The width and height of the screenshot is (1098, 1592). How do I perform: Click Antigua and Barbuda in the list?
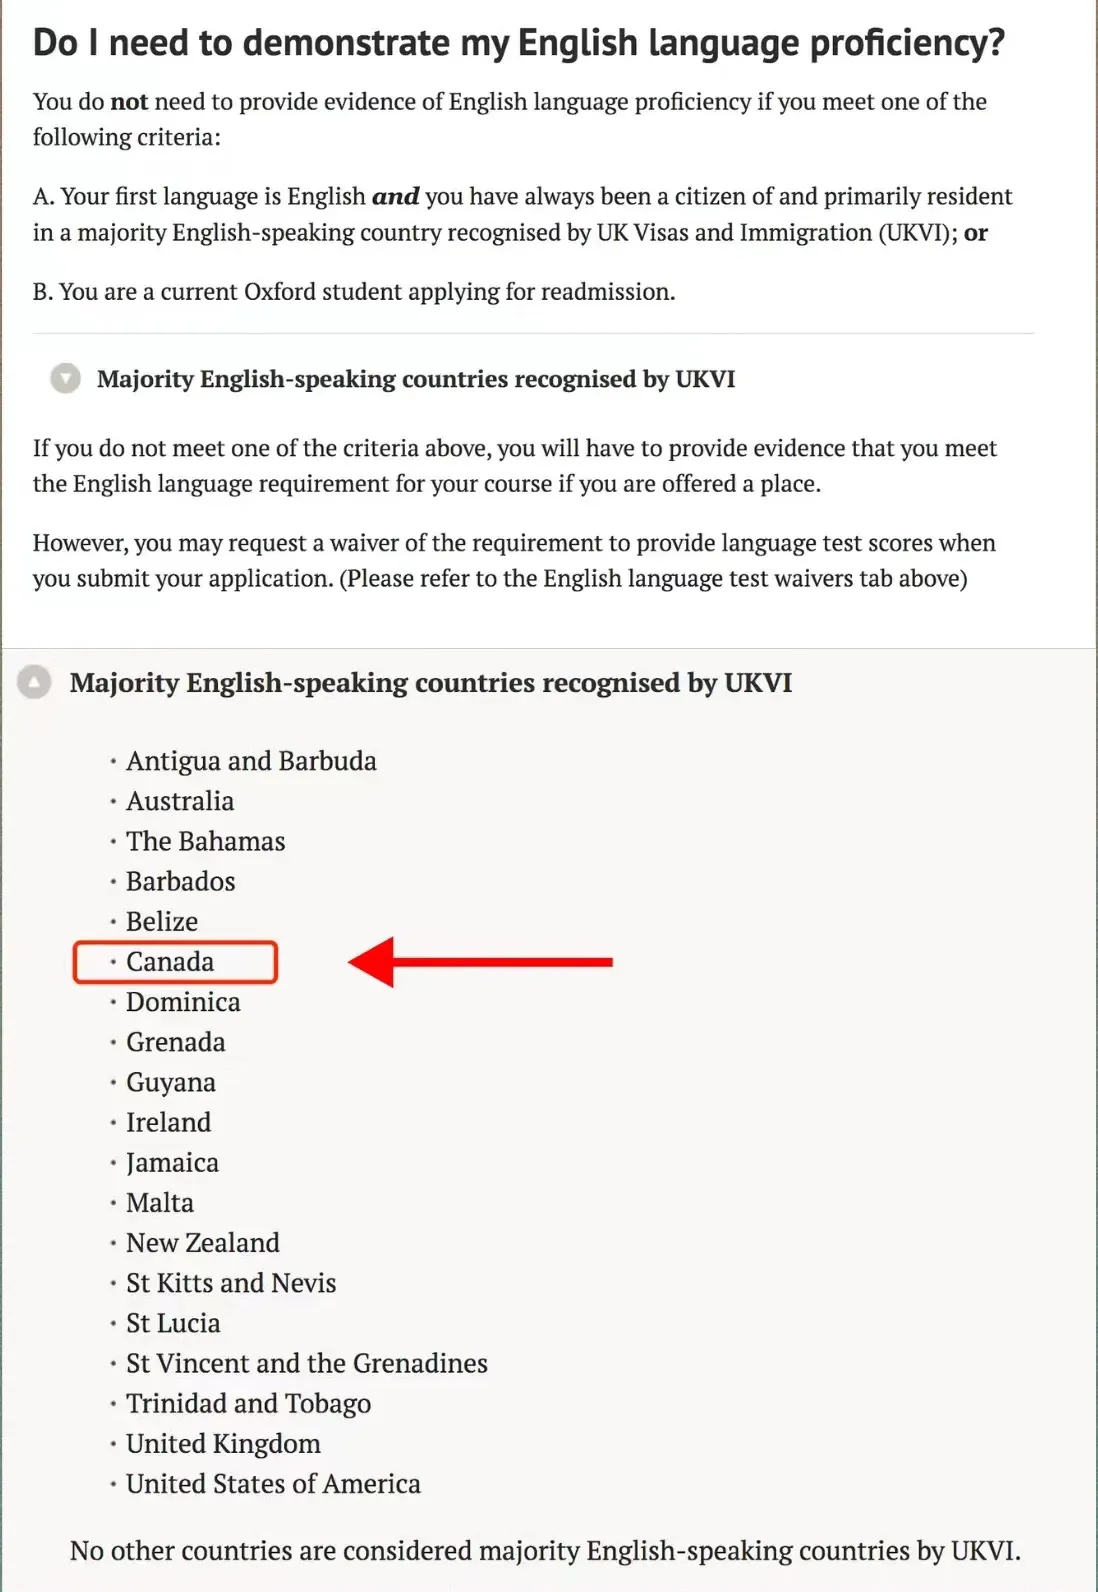click(x=251, y=761)
